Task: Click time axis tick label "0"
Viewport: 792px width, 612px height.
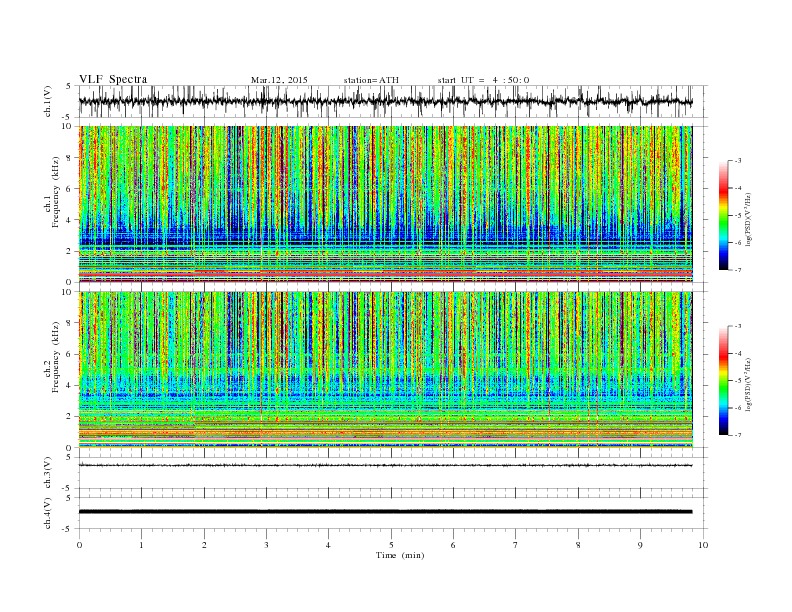Action: coord(79,545)
